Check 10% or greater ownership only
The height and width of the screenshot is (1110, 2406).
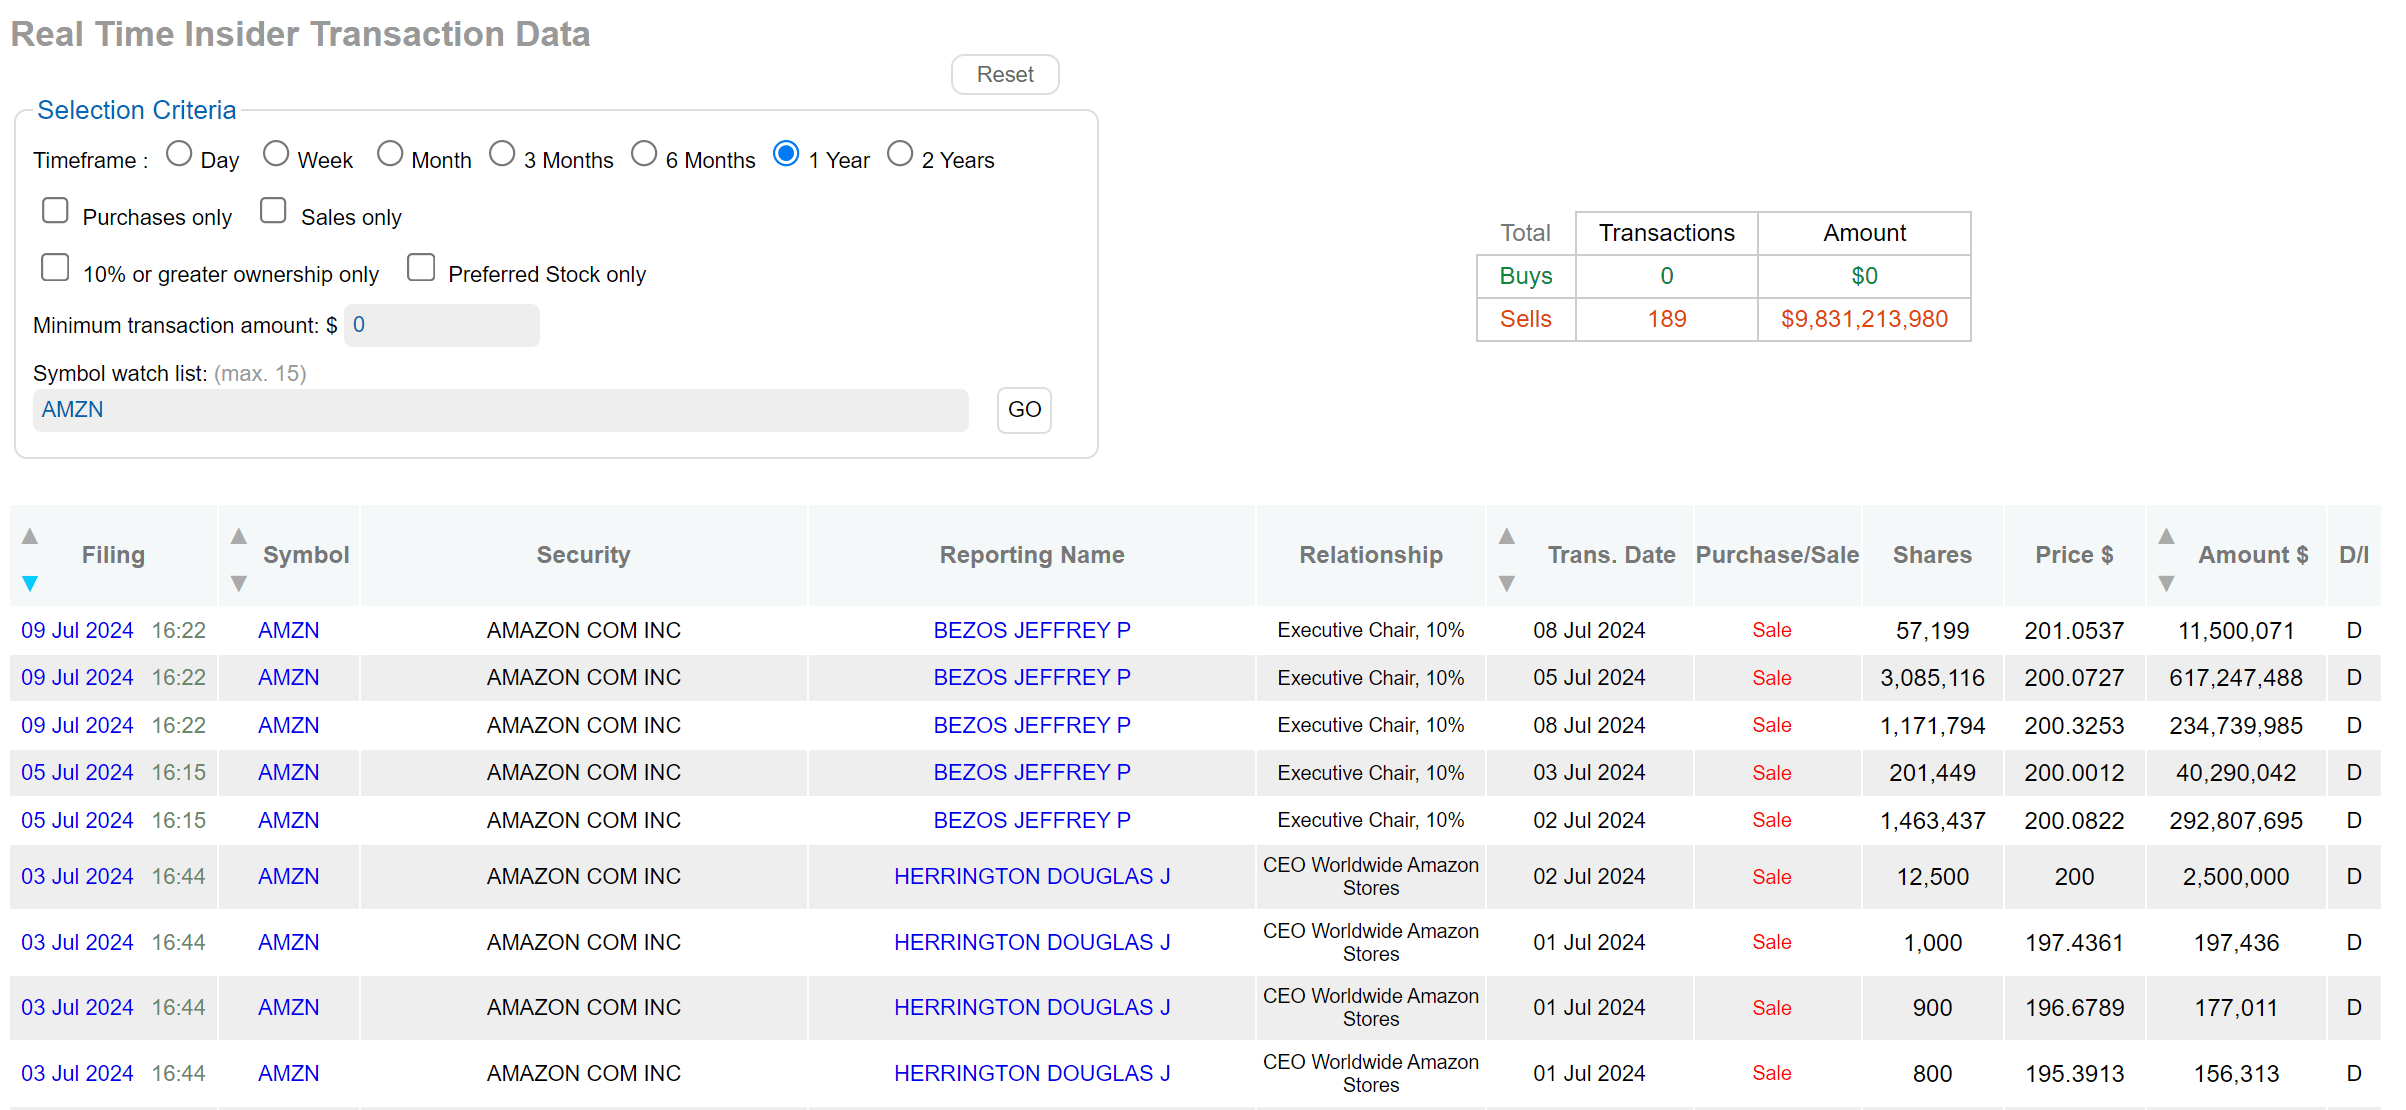[x=55, y=268]
